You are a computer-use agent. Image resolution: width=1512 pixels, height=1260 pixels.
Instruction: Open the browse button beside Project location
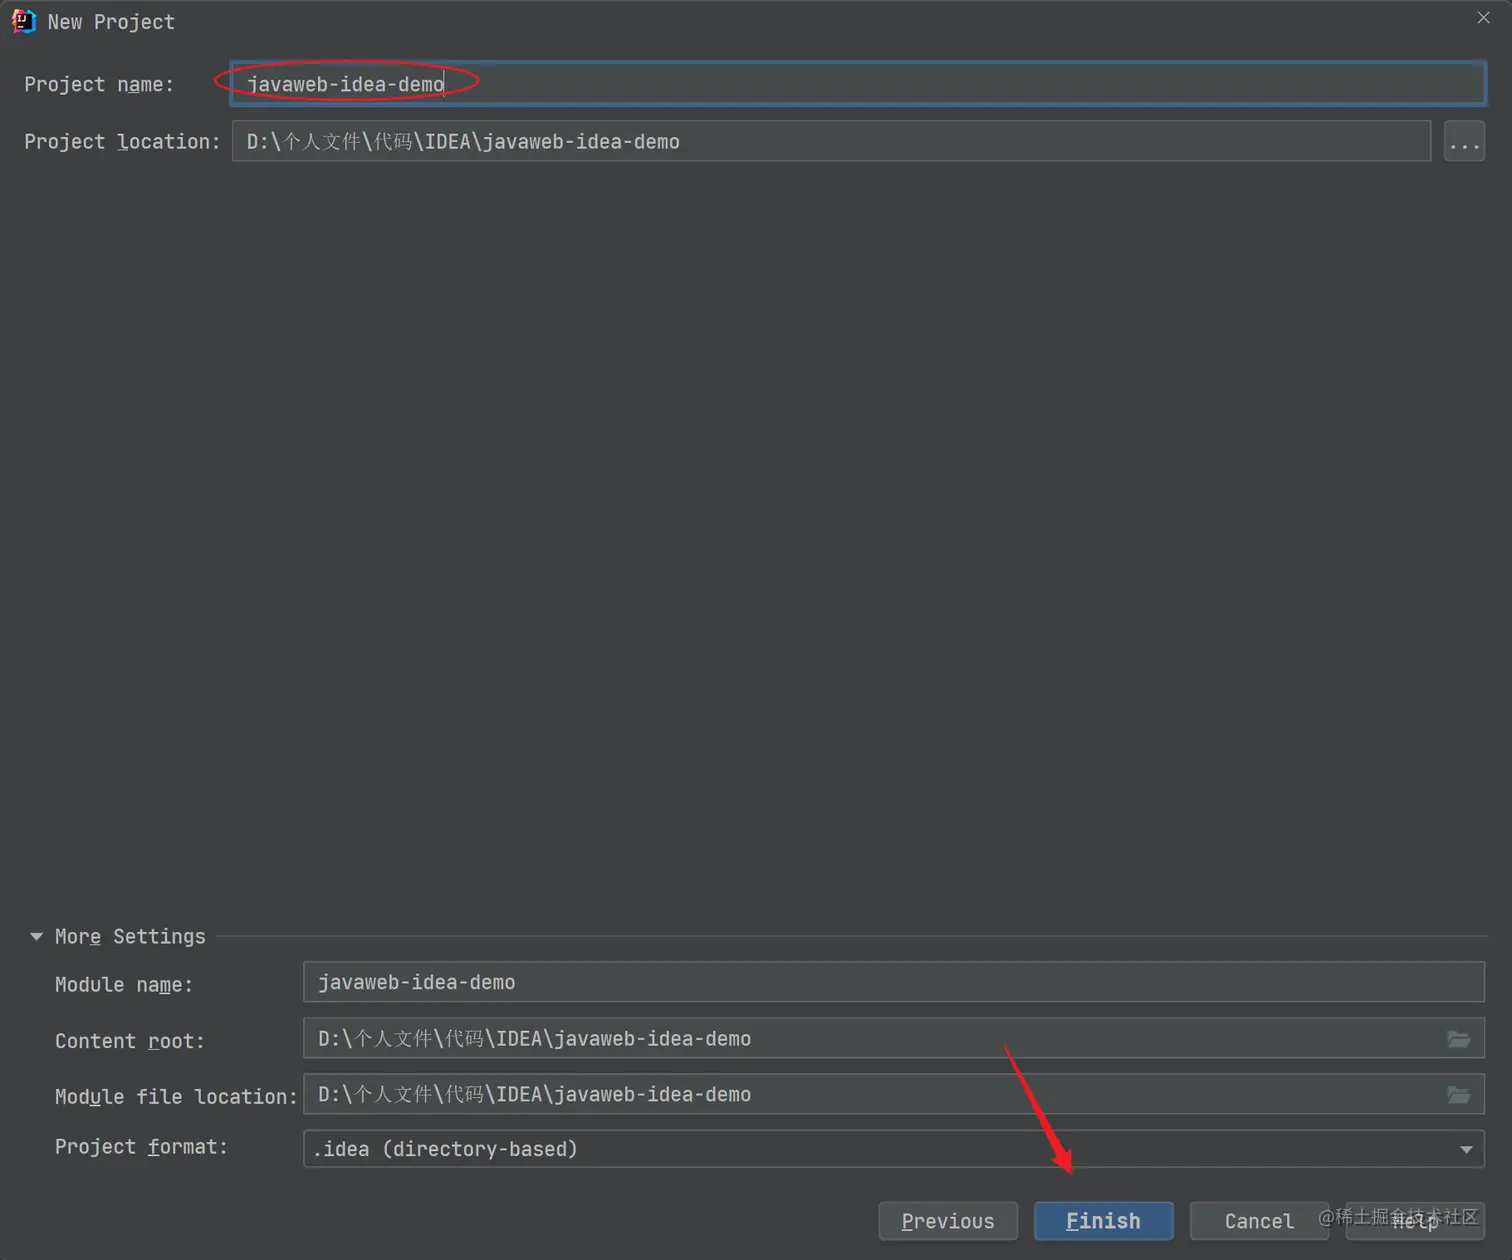click(x=1464, y=142)
